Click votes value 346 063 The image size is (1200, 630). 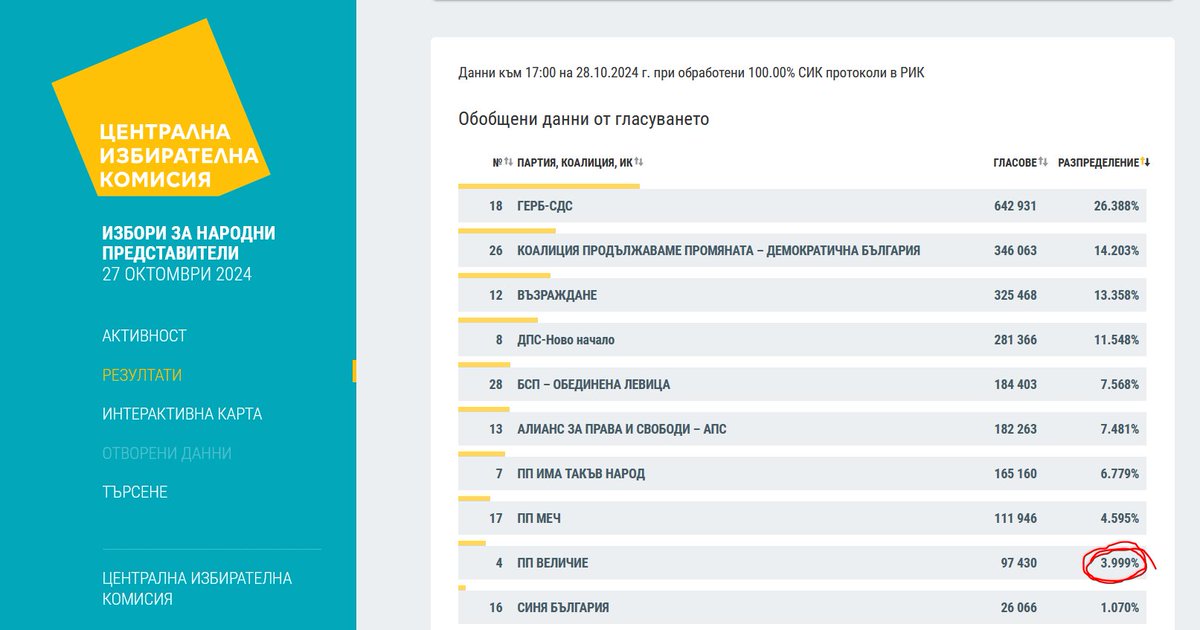click(1014, 251)
